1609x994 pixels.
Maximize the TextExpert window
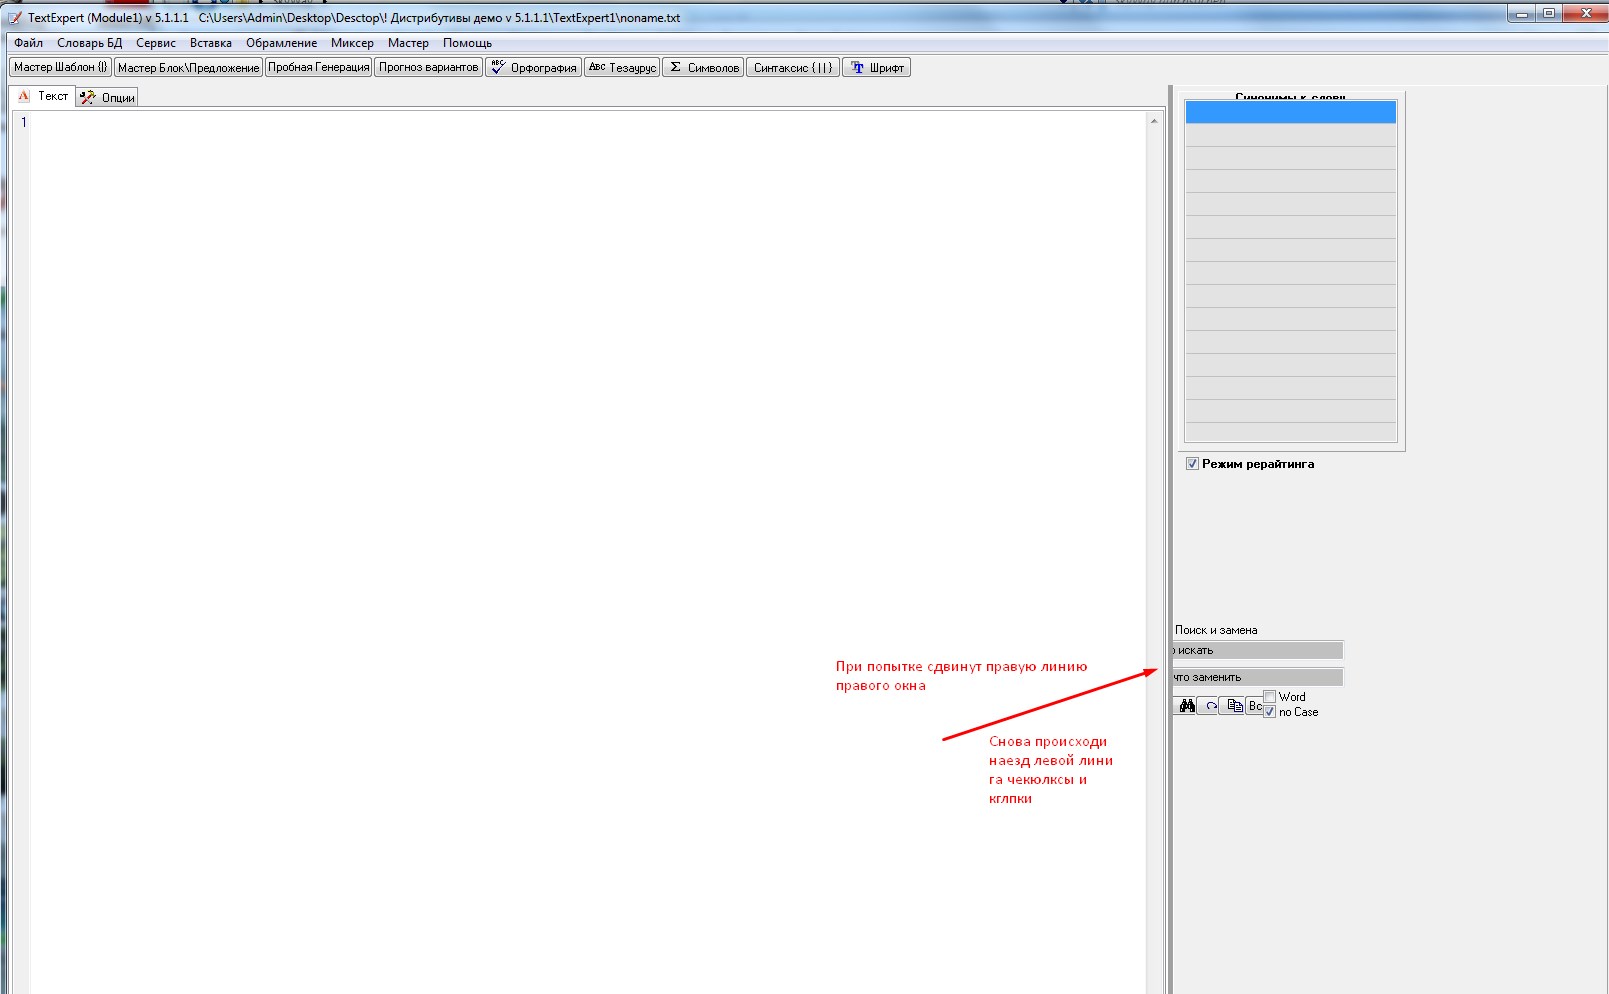1549,14
